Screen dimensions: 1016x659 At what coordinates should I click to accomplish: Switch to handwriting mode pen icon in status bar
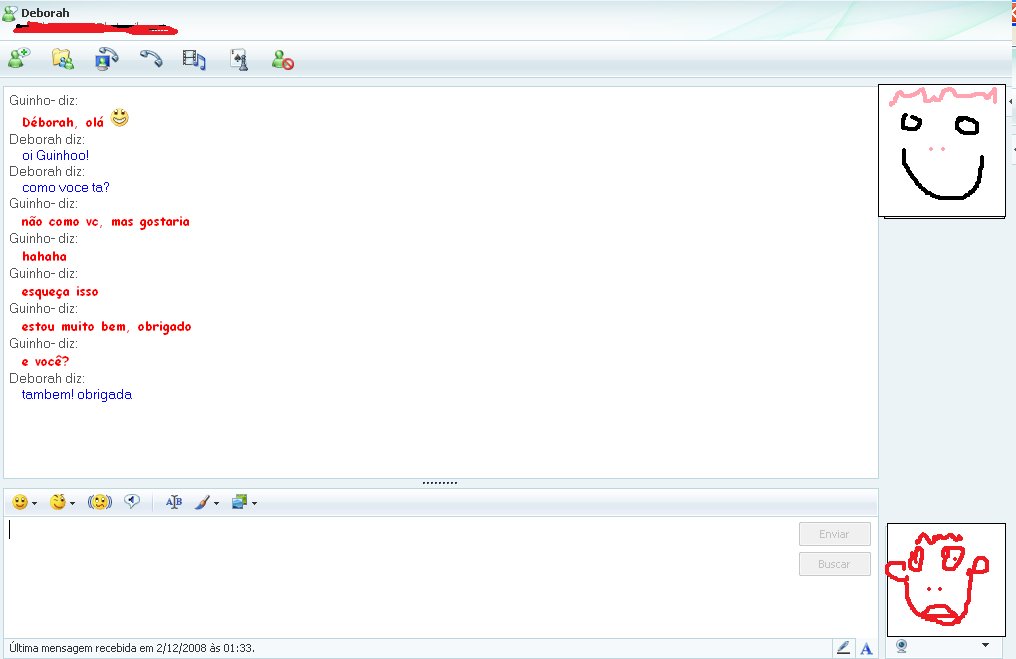point(843,647)
